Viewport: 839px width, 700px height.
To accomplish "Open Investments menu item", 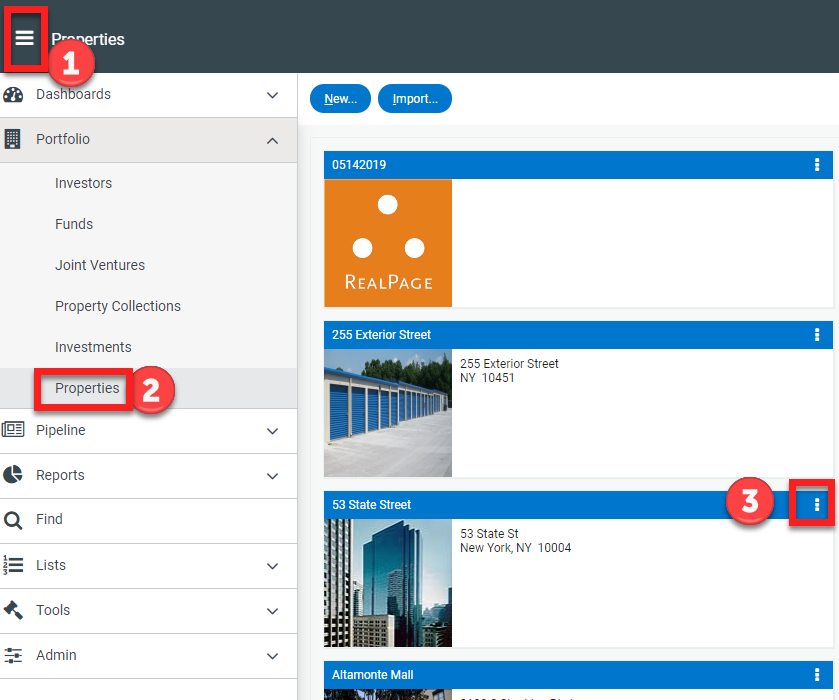I will 93,347.
